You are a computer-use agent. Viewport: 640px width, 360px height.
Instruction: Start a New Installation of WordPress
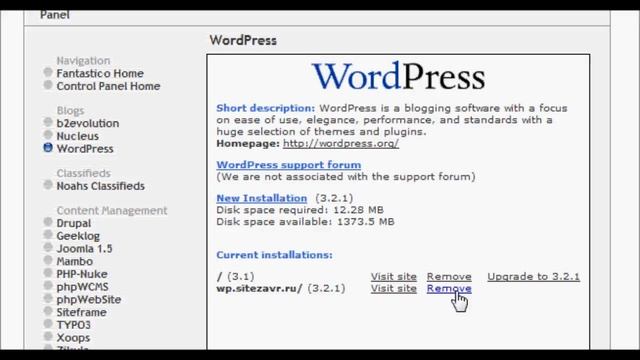[262, 198]
